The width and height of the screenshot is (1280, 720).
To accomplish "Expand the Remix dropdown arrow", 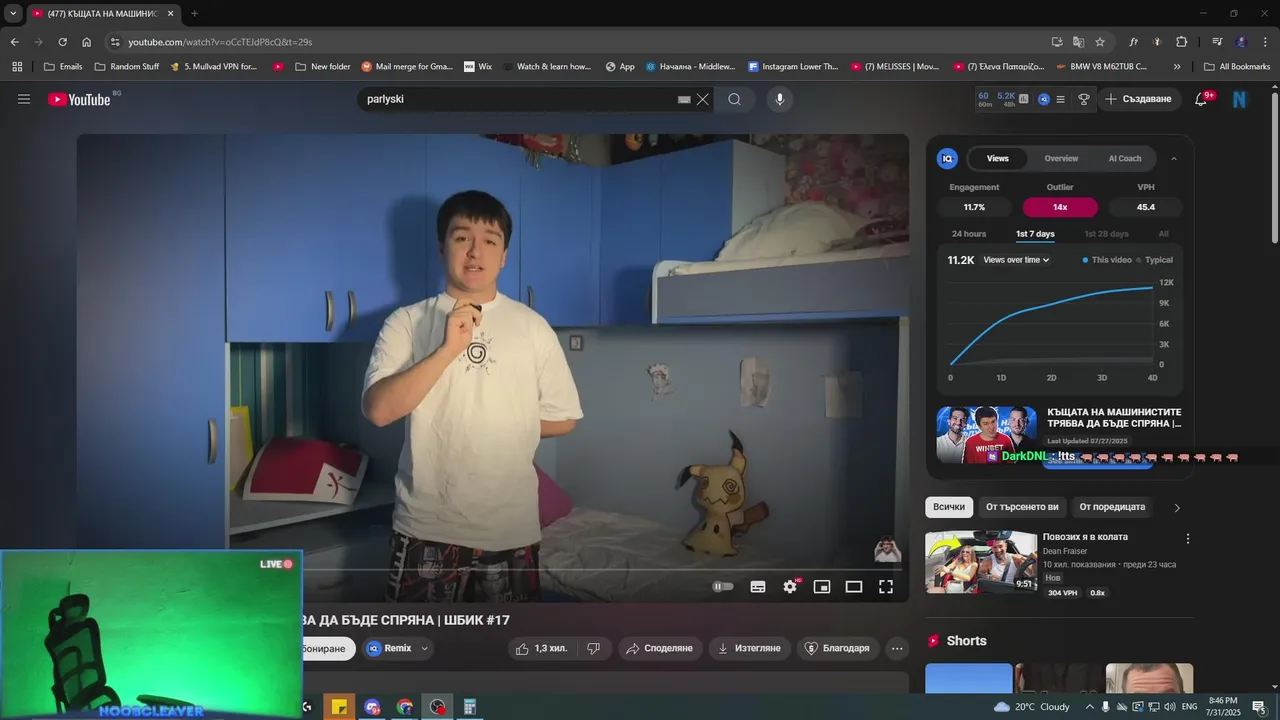I will coord(424,648).
